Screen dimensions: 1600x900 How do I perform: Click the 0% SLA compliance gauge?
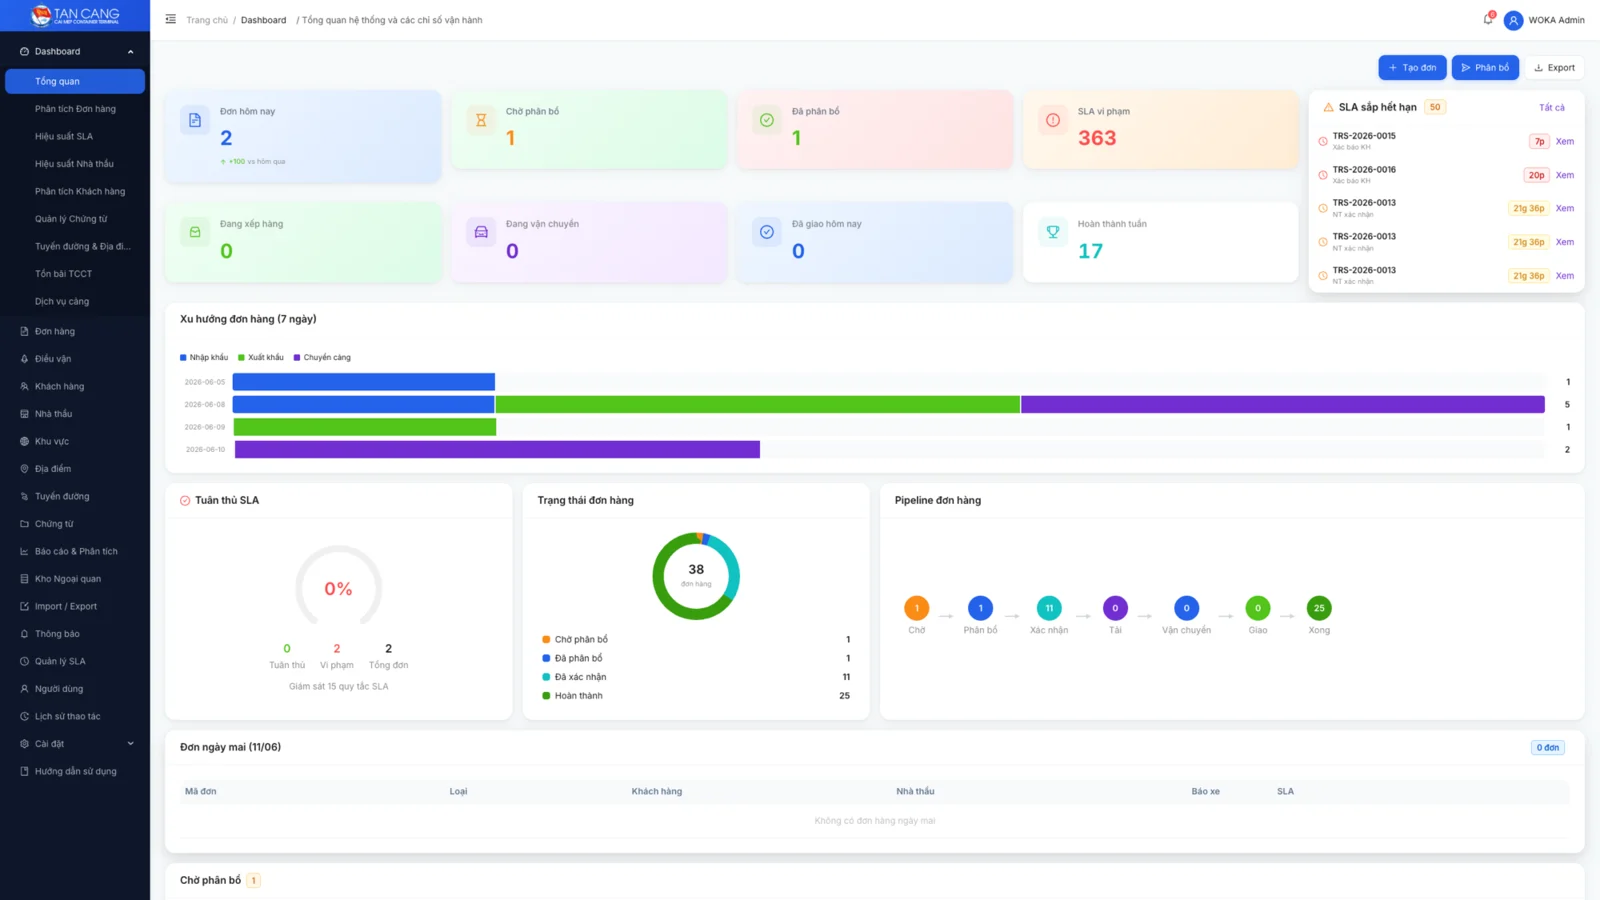click(338, 588)
